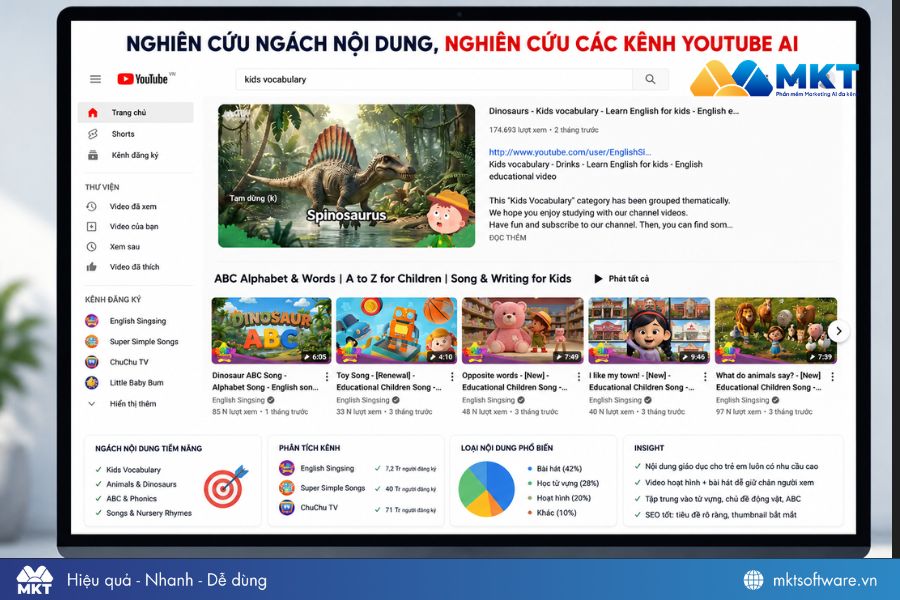Click the thumbs-up liked icon
The height and width of the screenshot is (600, 900).
[91, 266]
